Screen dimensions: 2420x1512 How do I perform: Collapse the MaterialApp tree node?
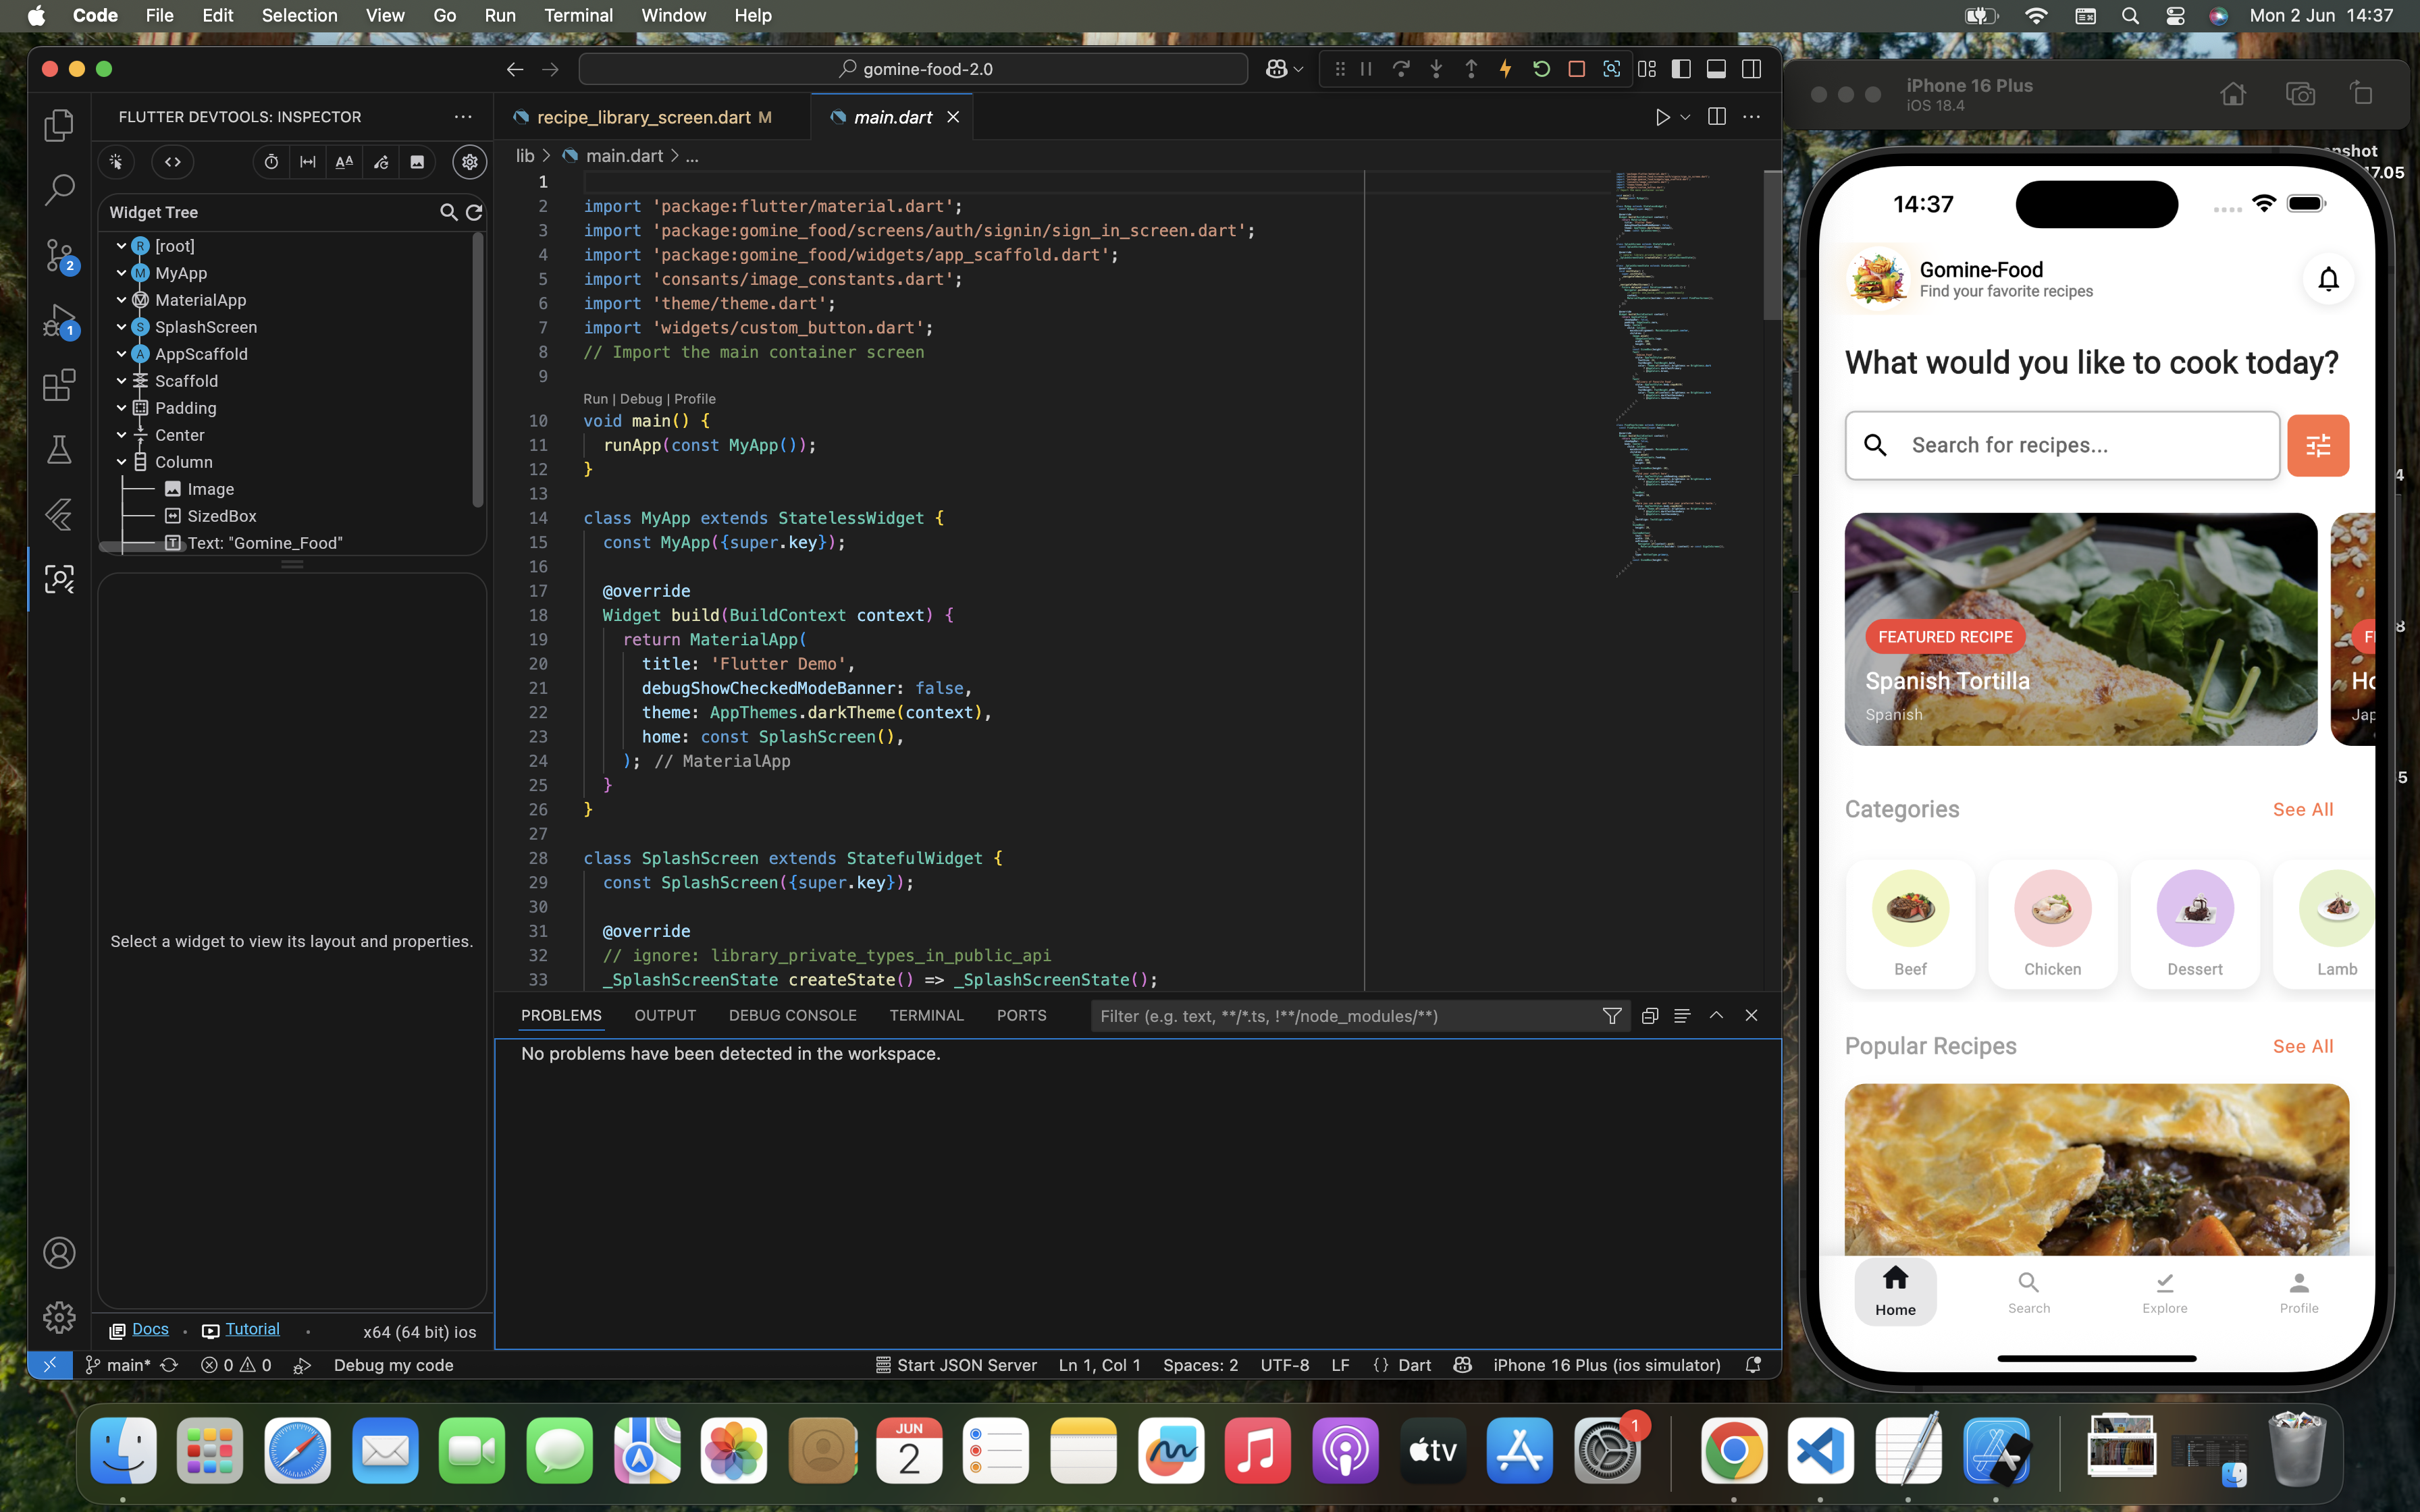pos(121,300)
